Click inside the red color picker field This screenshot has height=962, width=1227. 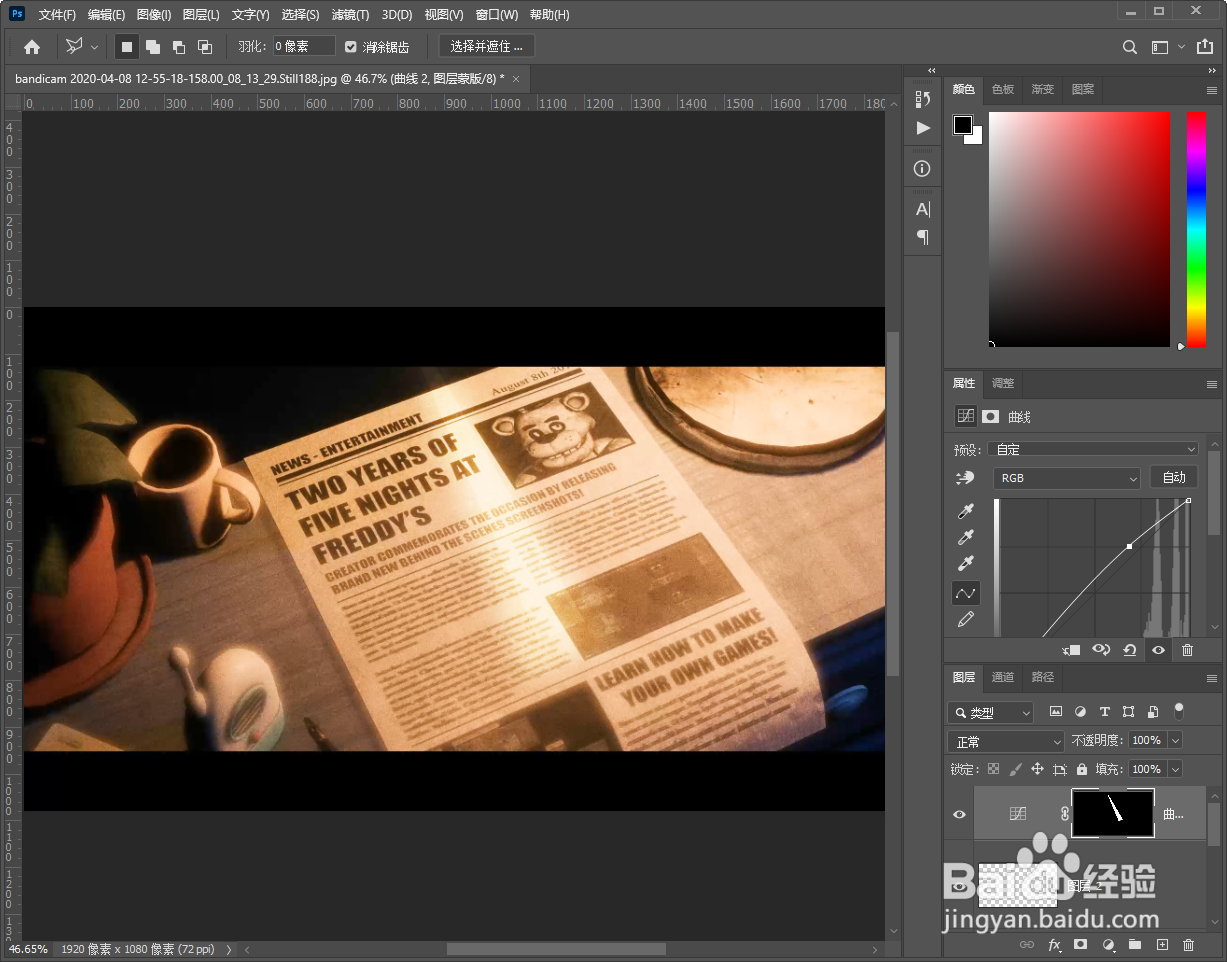(1079, 229)
